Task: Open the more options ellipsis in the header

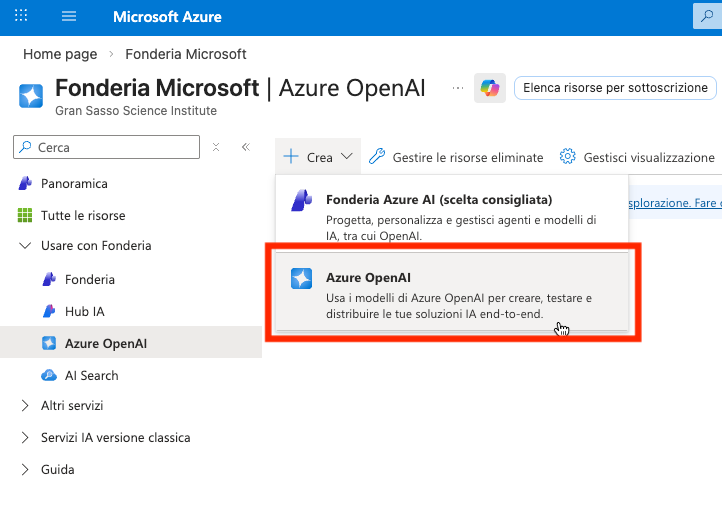Action: click(x=458, y=88)
